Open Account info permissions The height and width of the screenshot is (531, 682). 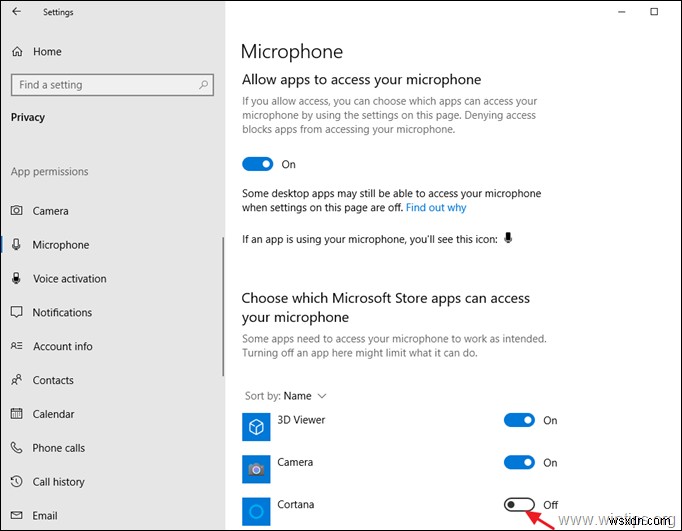click(63, 346)
